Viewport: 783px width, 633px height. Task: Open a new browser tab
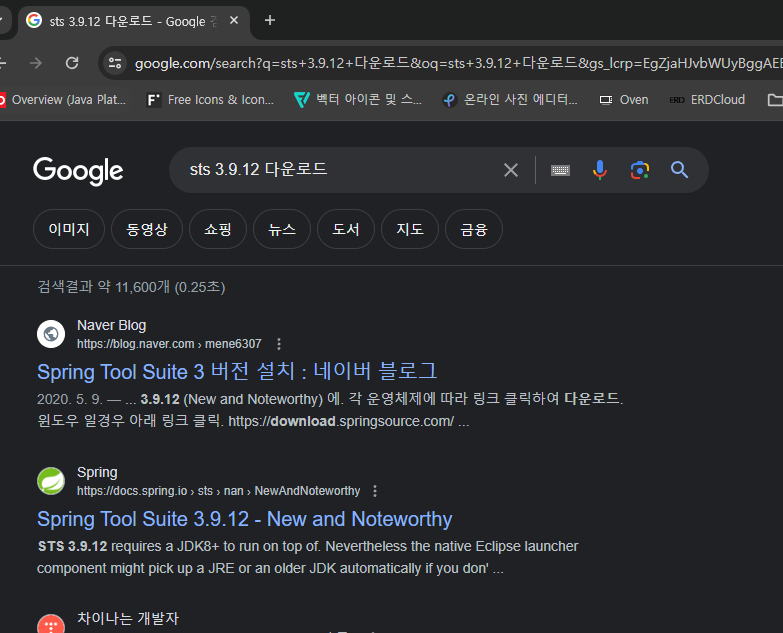pyautogui.click(x=270, y=20)
